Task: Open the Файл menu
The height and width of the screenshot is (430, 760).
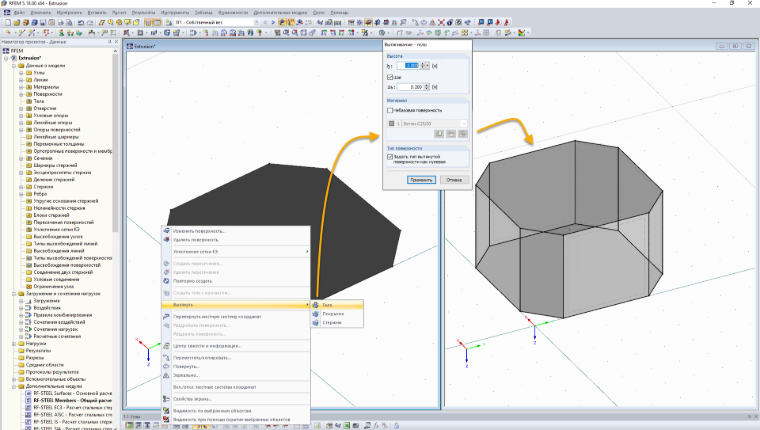Action: 19,13
